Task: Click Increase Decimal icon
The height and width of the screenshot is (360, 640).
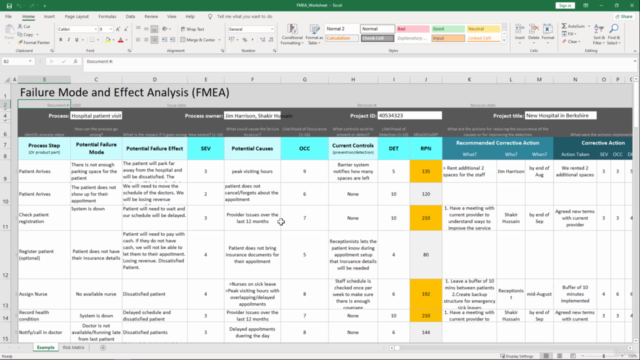Action: 262,40
